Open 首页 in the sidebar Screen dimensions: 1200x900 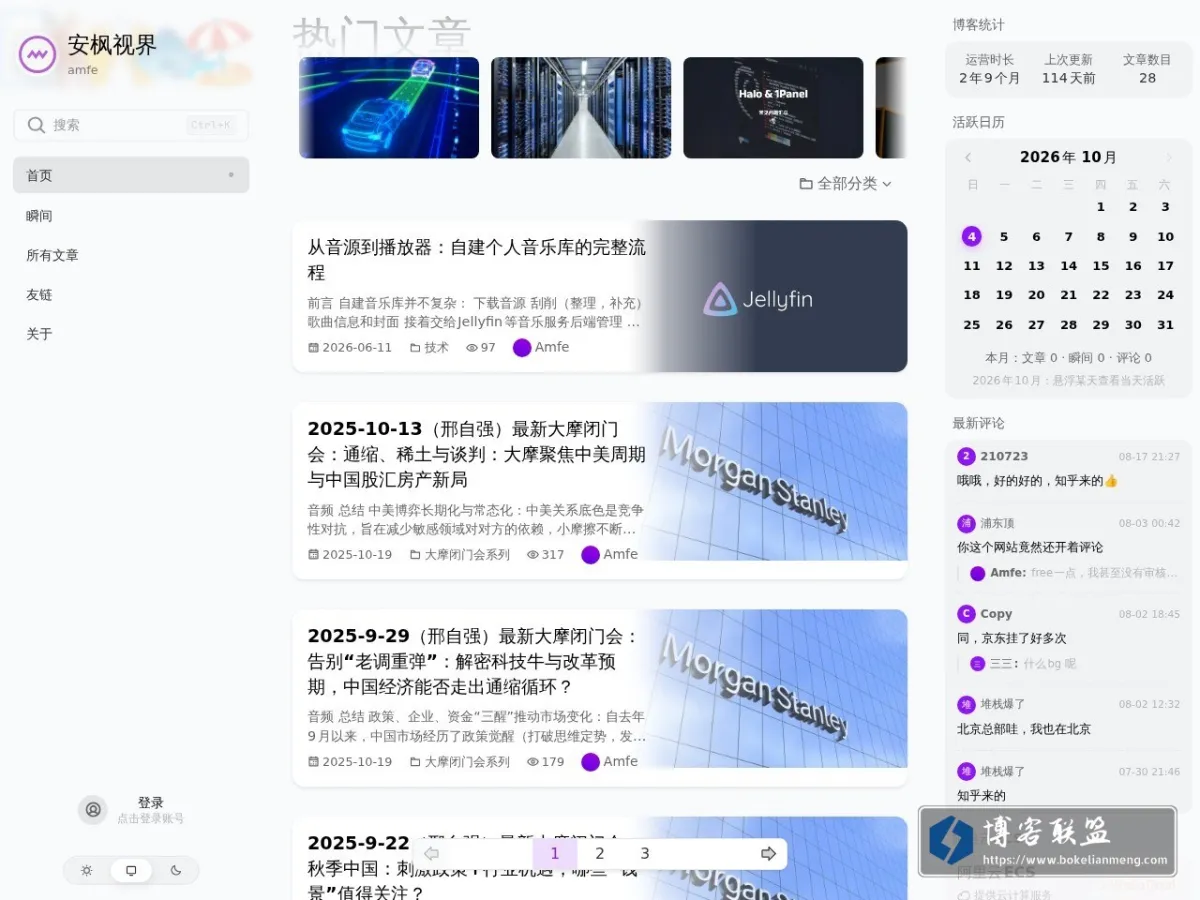tap(131, 175)
